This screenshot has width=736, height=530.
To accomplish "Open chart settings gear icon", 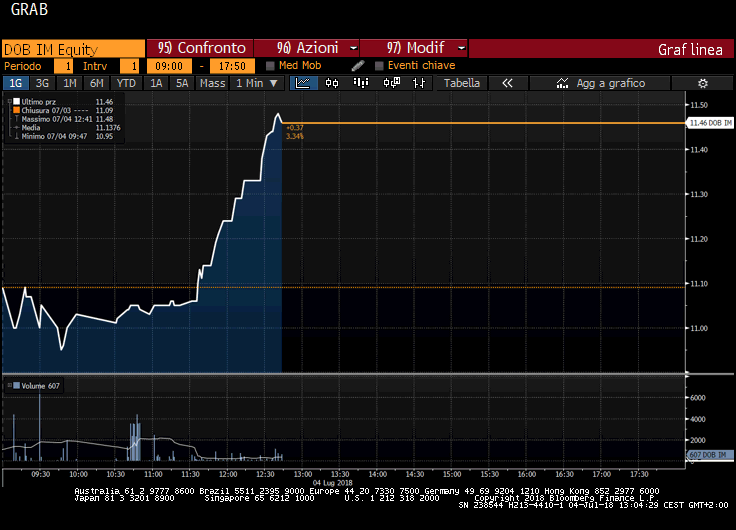I will point(702,83).
